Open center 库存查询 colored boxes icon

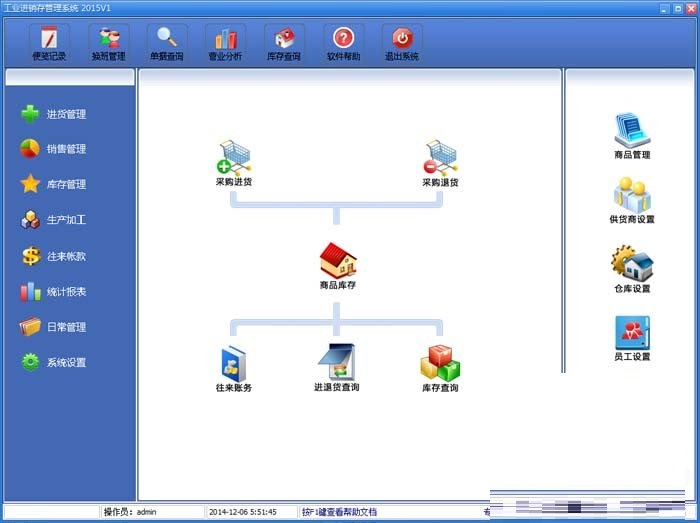pos(440,369)
